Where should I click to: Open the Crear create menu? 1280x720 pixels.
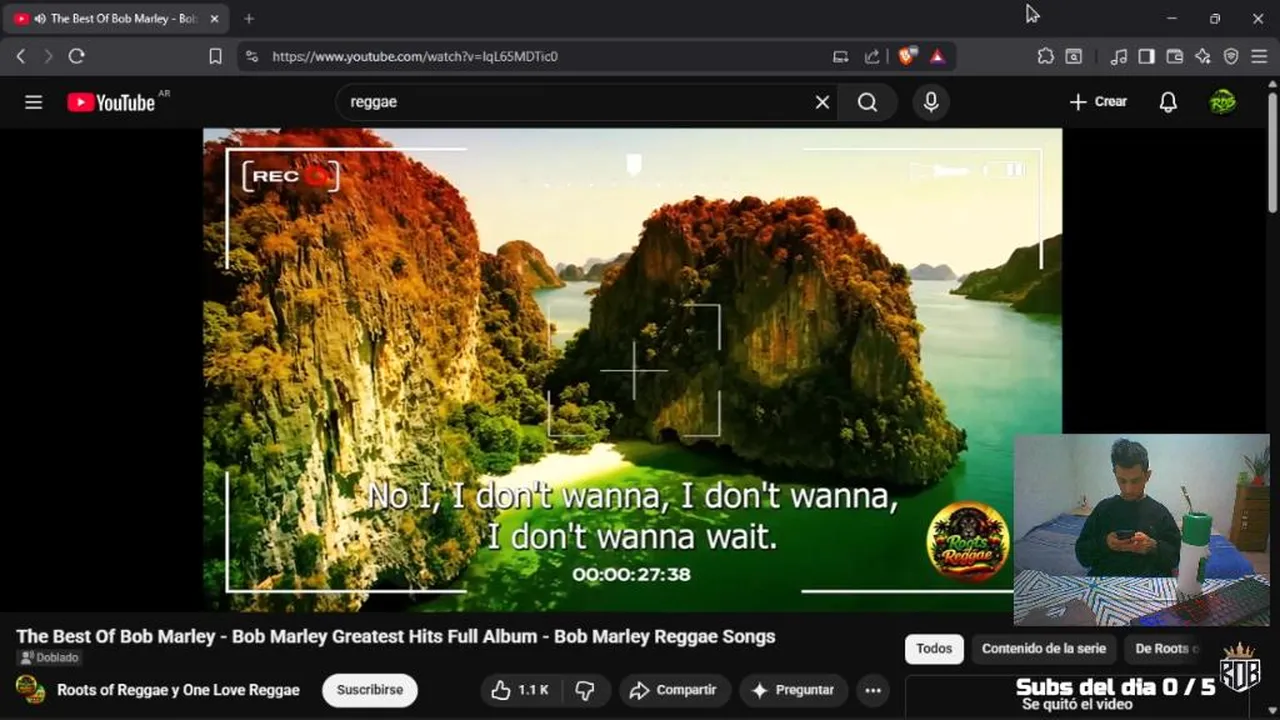pos(1098,102)
